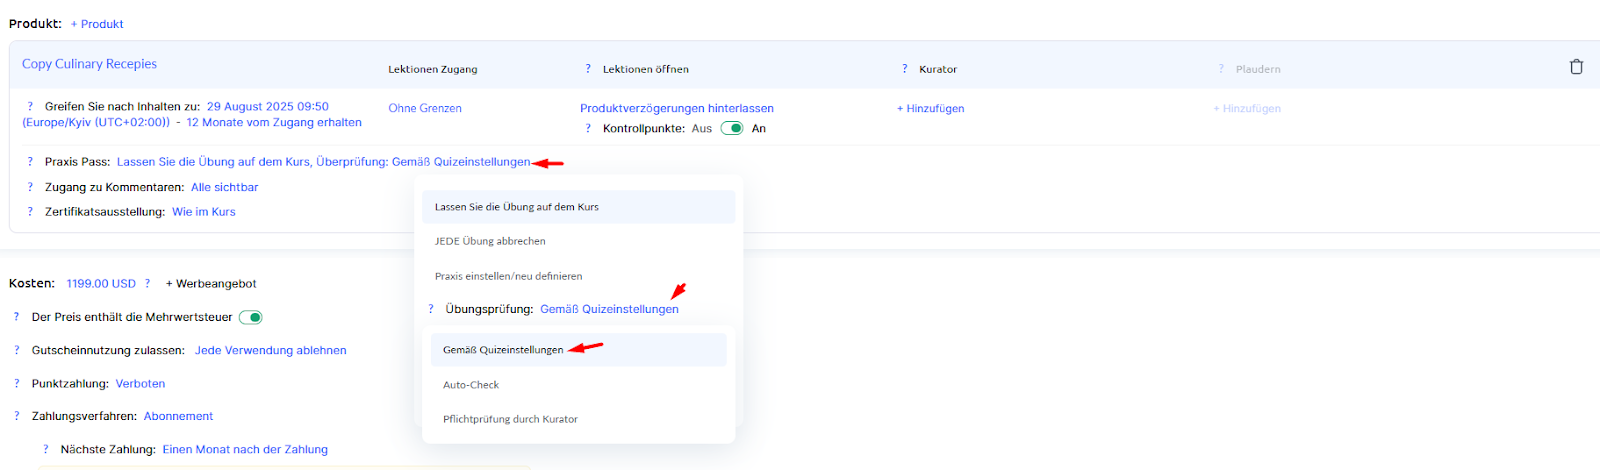
Task: Click help icon beside Gutscheinnutzung zulassen
Action: point(17,350)
